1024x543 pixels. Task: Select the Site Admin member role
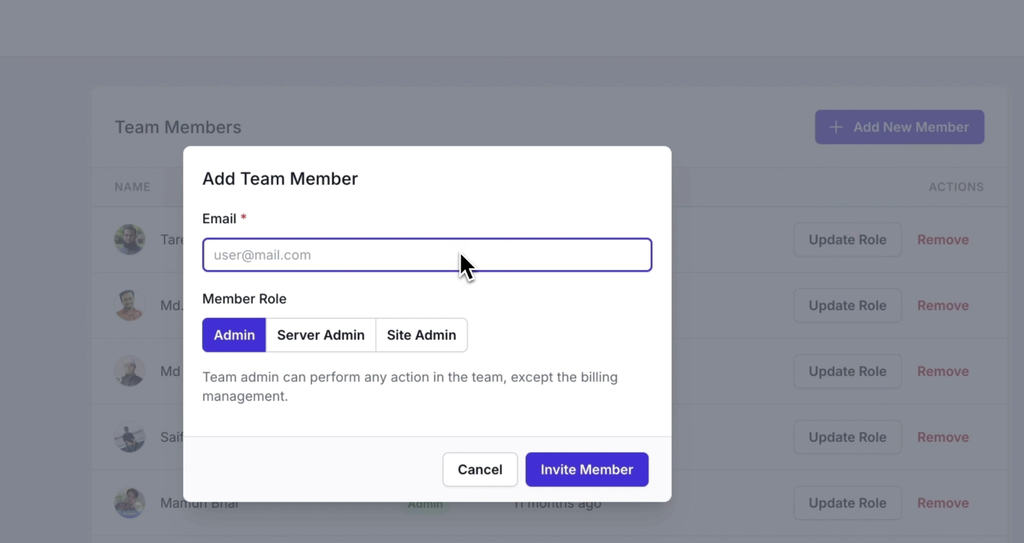[x=422, y=335]
